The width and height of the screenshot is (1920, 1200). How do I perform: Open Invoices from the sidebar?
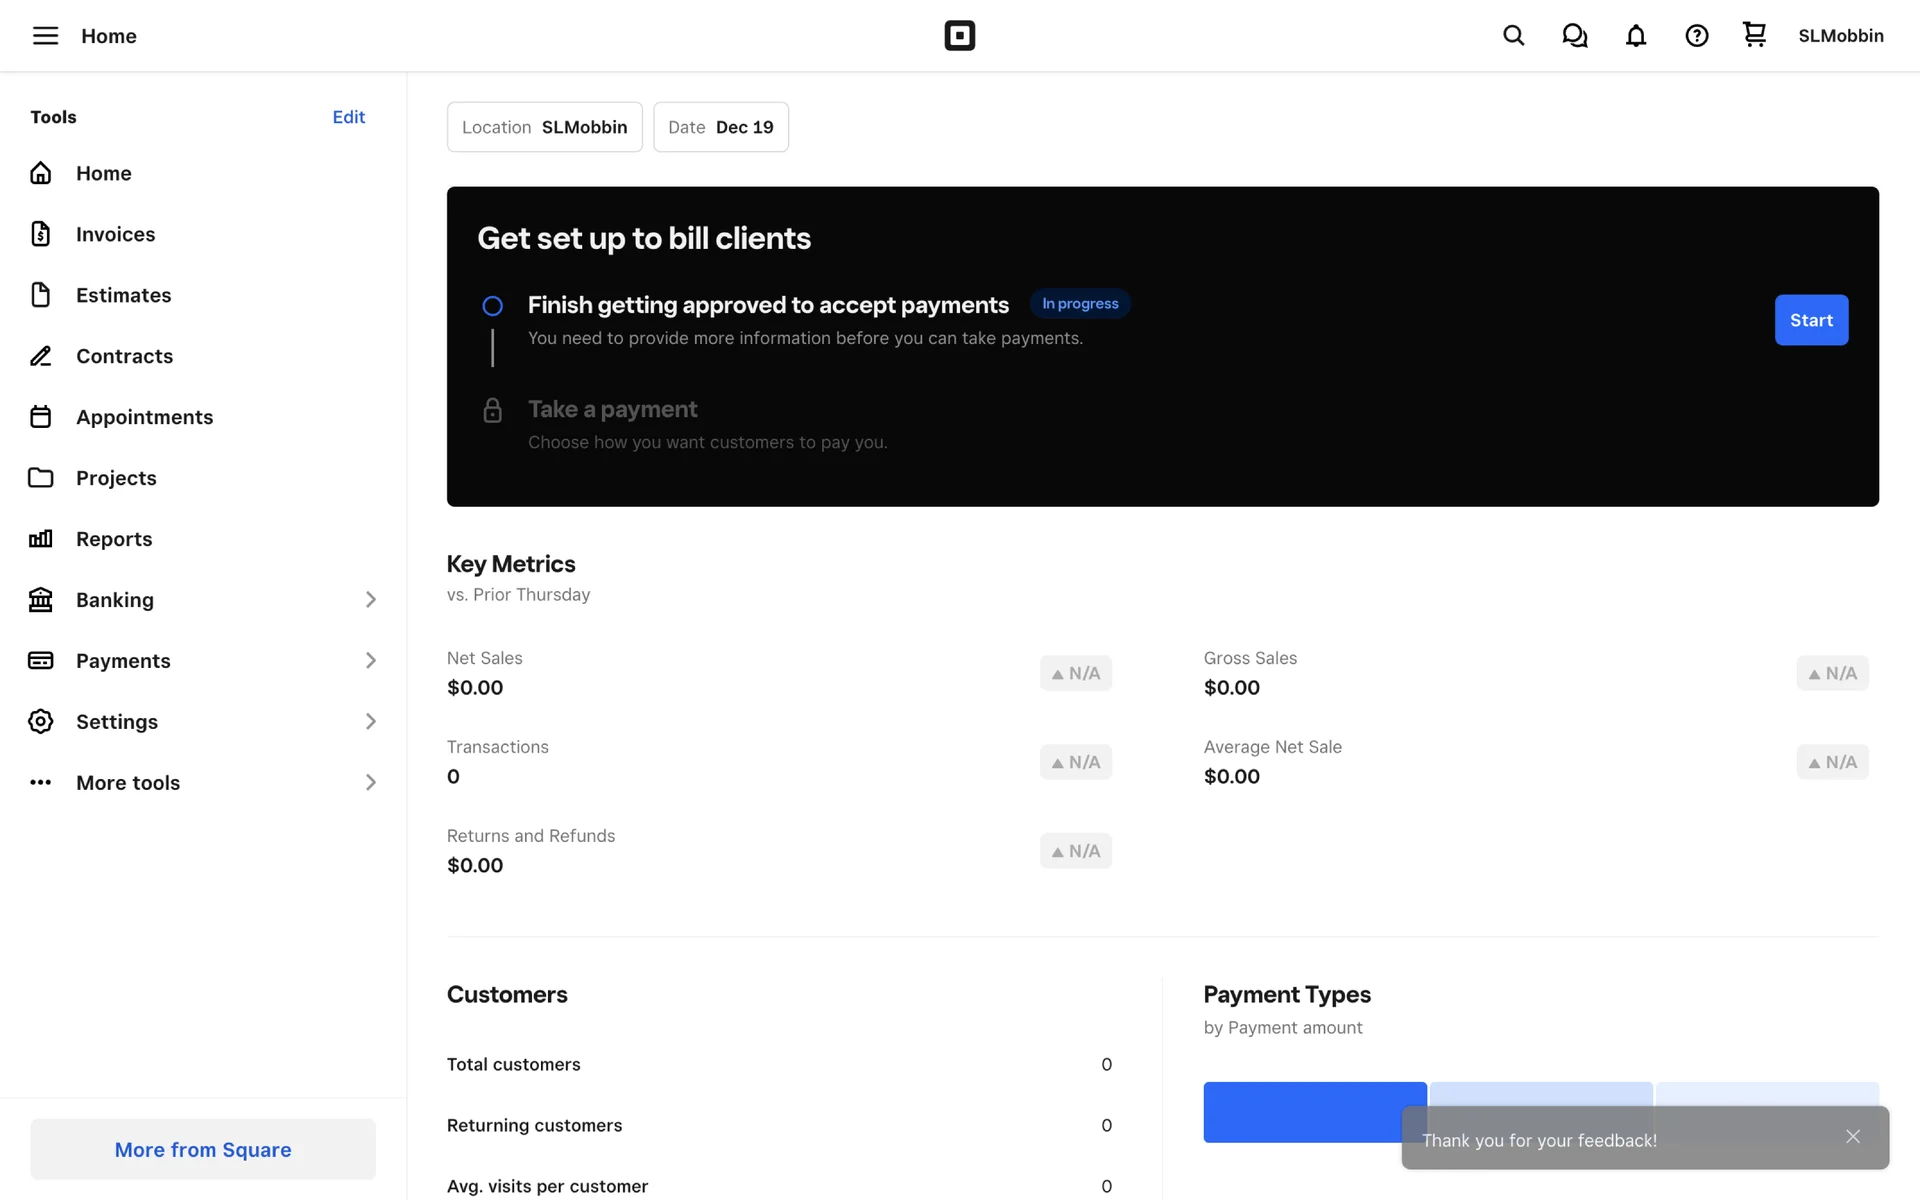(115, 234)
